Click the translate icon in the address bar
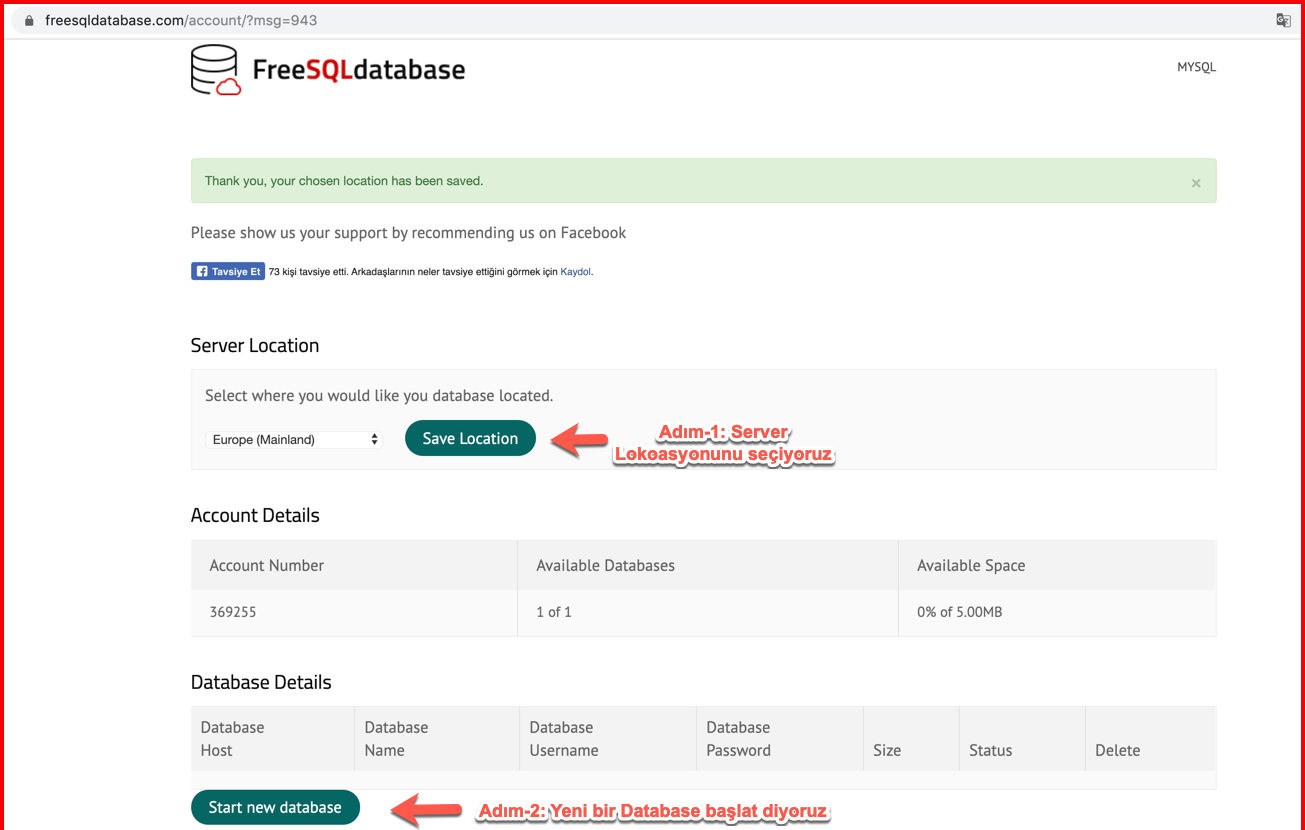This screenshot has width=1305, height=830. [x=1283, y=20]
